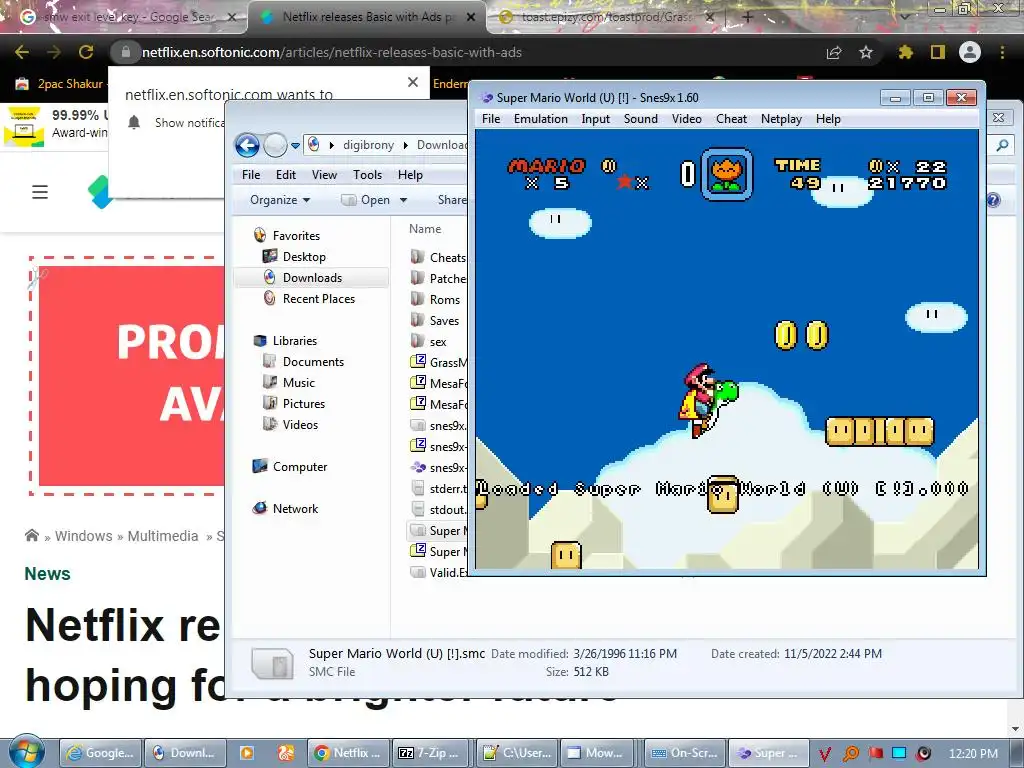Open the Emulation menu in Snes9x
Image resolution: width=1024 pixels, height=768 pixels.
click(540, 119)
